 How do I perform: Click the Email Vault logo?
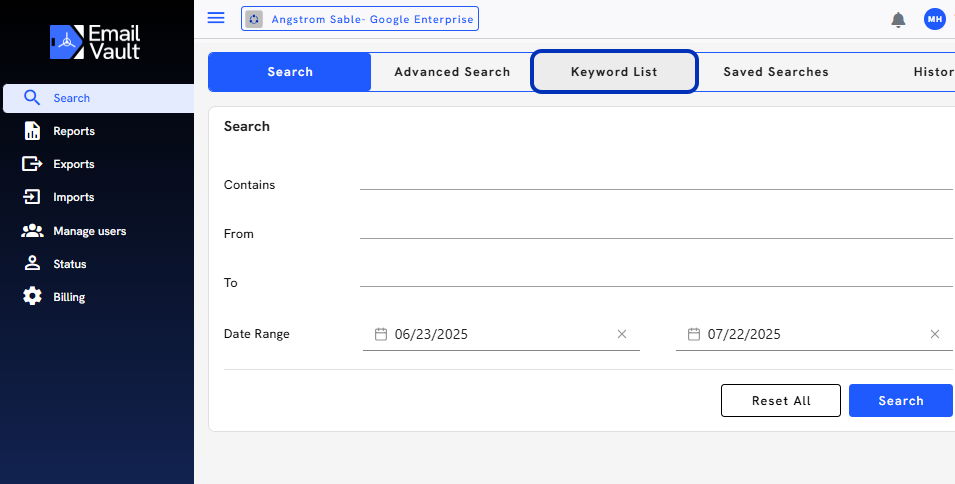(x=95, y=42)
